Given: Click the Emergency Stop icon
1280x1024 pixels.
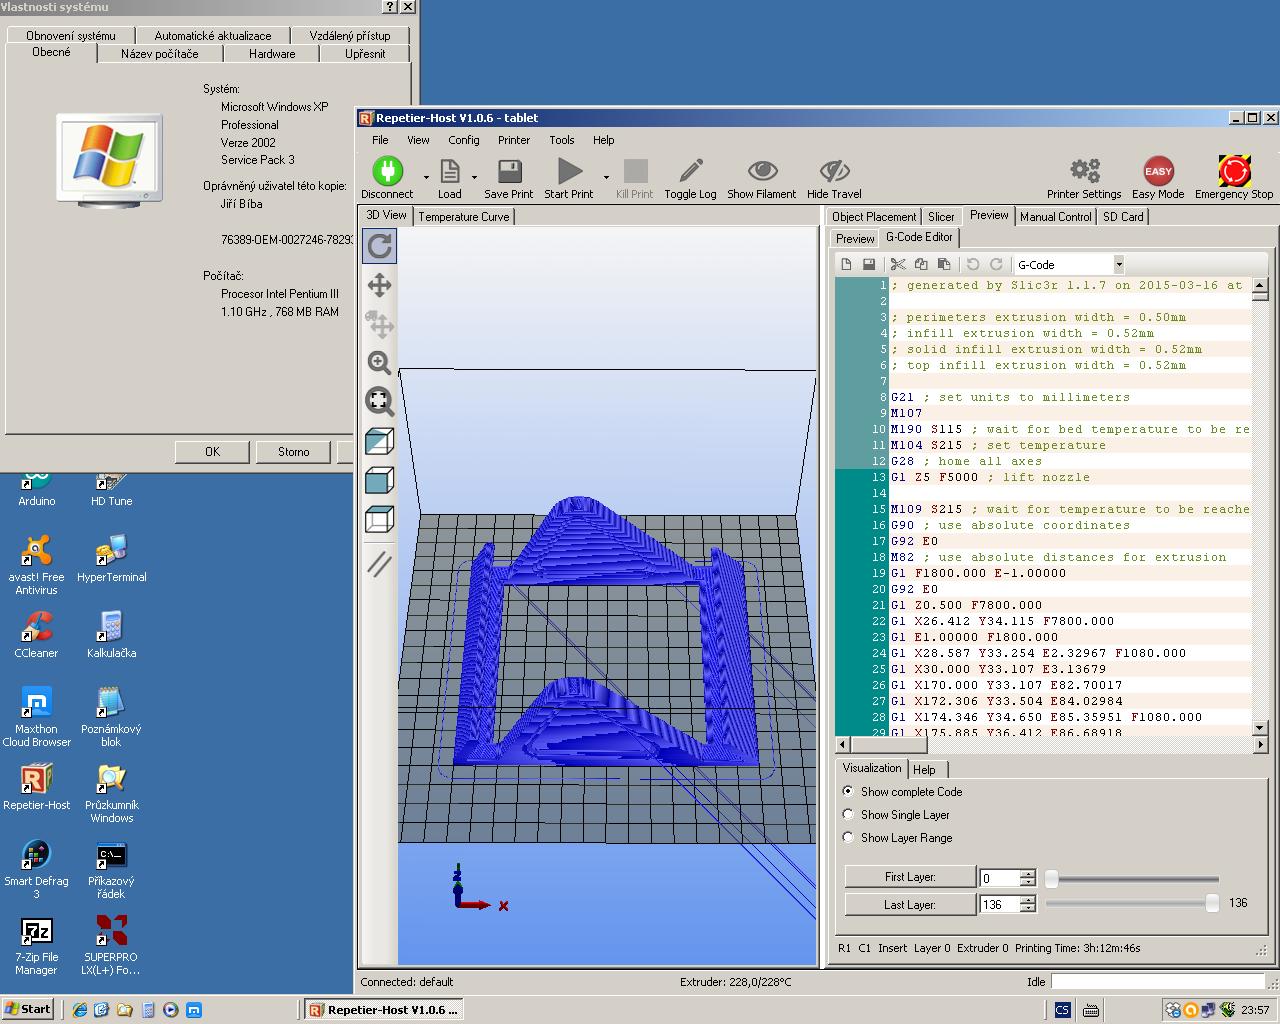Looking at the screenshot, I should coord(1234,171).
